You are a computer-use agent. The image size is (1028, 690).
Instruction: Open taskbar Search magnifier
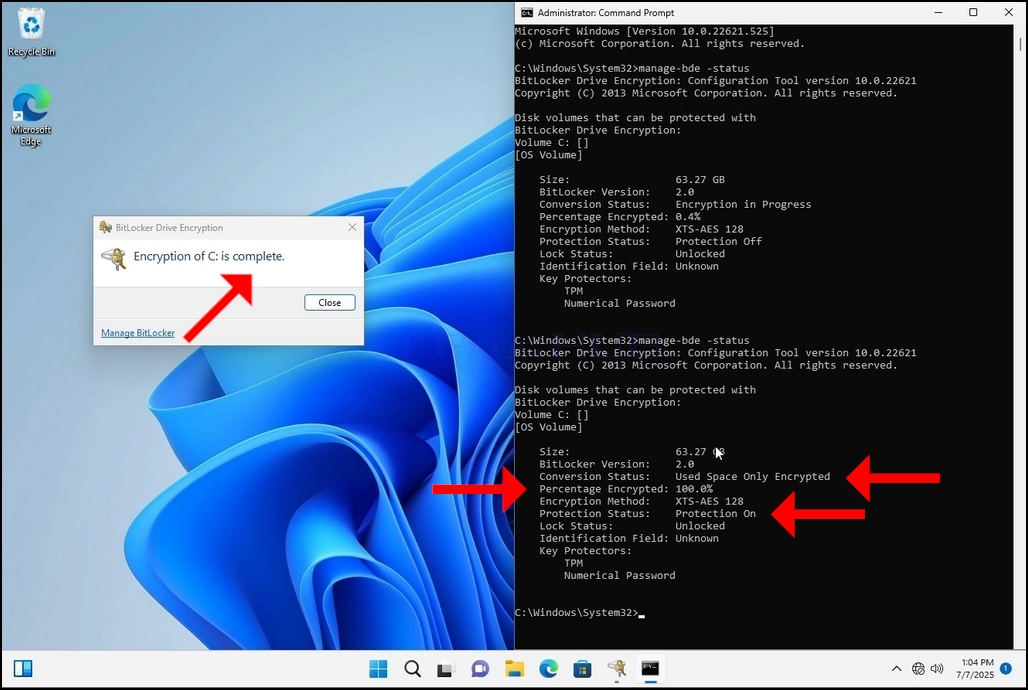[x=412, y=668]
